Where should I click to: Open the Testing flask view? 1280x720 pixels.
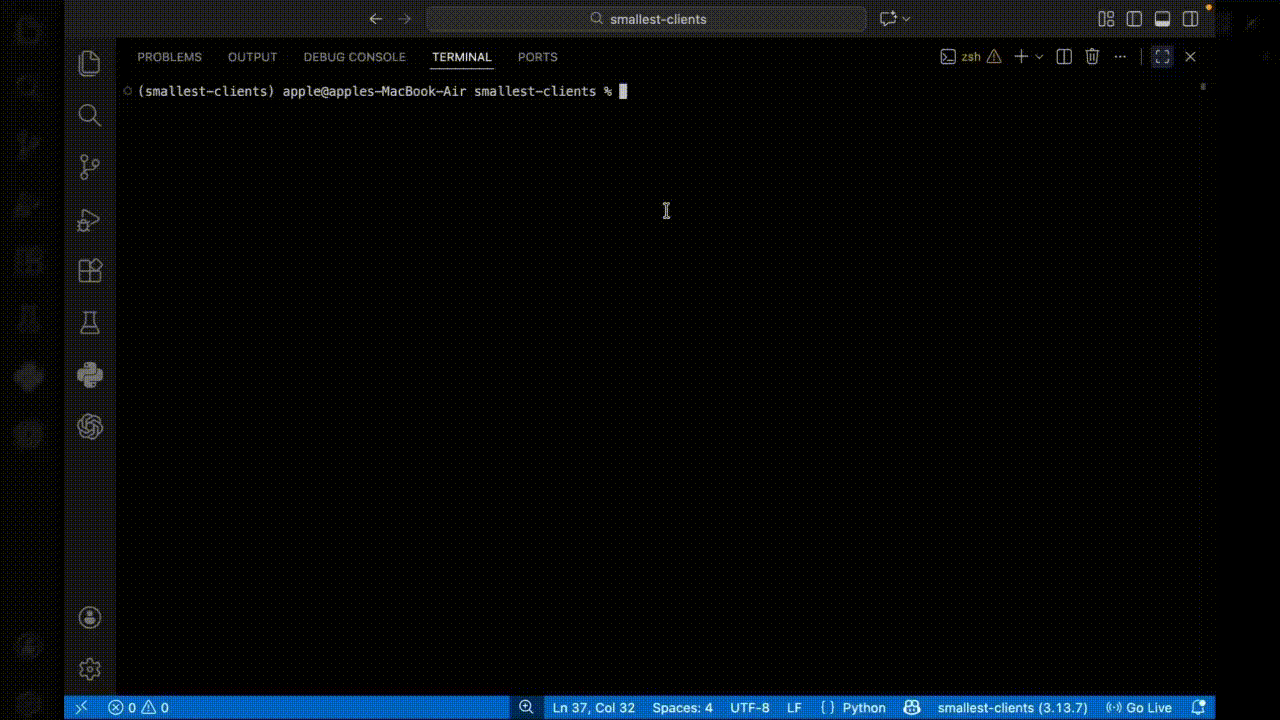[90, 323]
